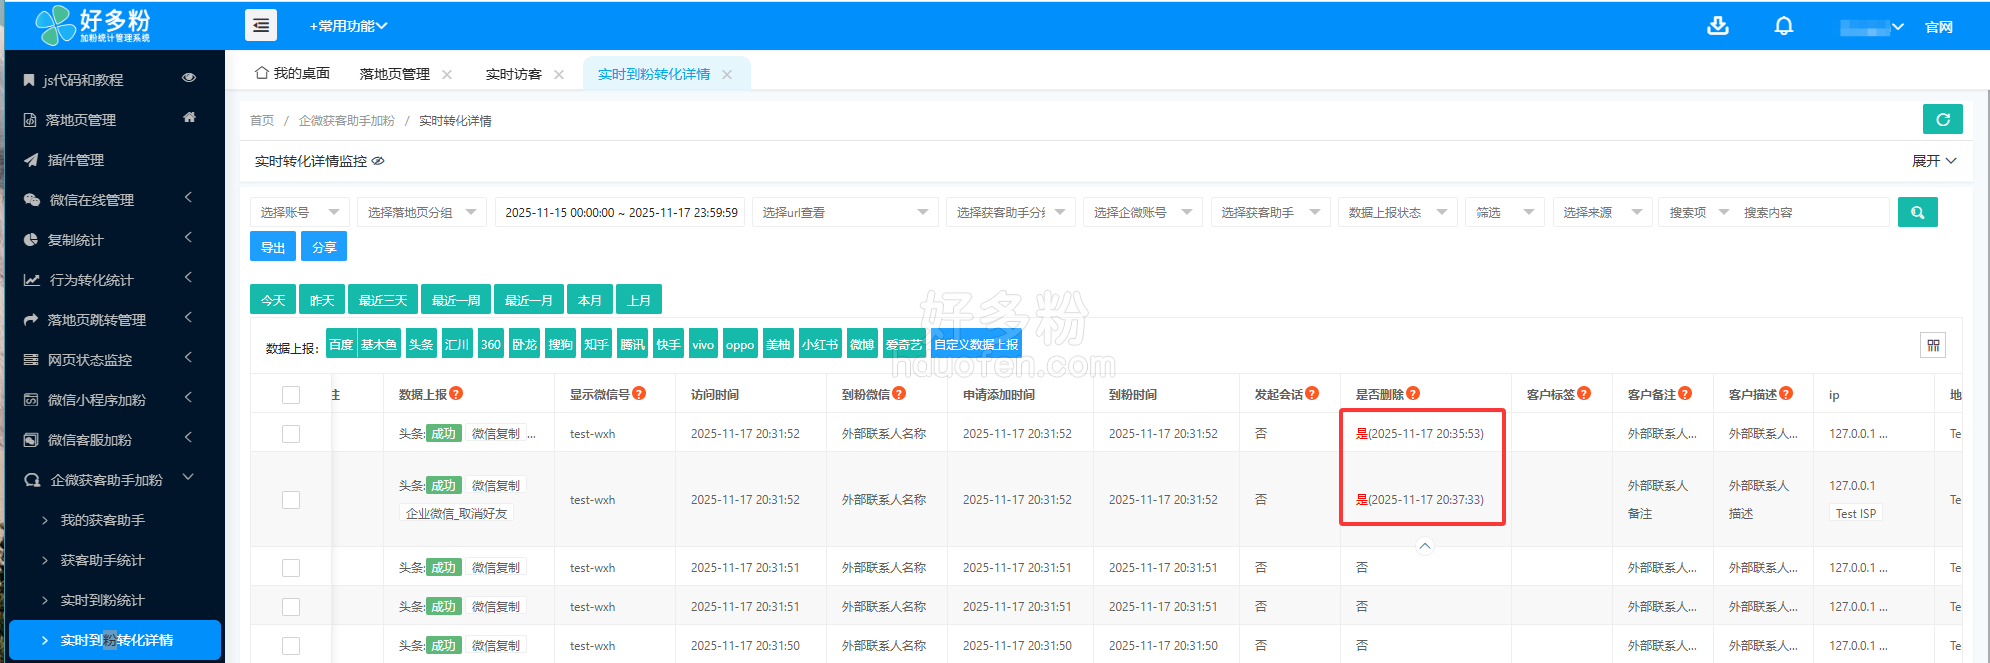
Task: Toggle the eye icon beside 实时转化详情监控
Action: 378,161
